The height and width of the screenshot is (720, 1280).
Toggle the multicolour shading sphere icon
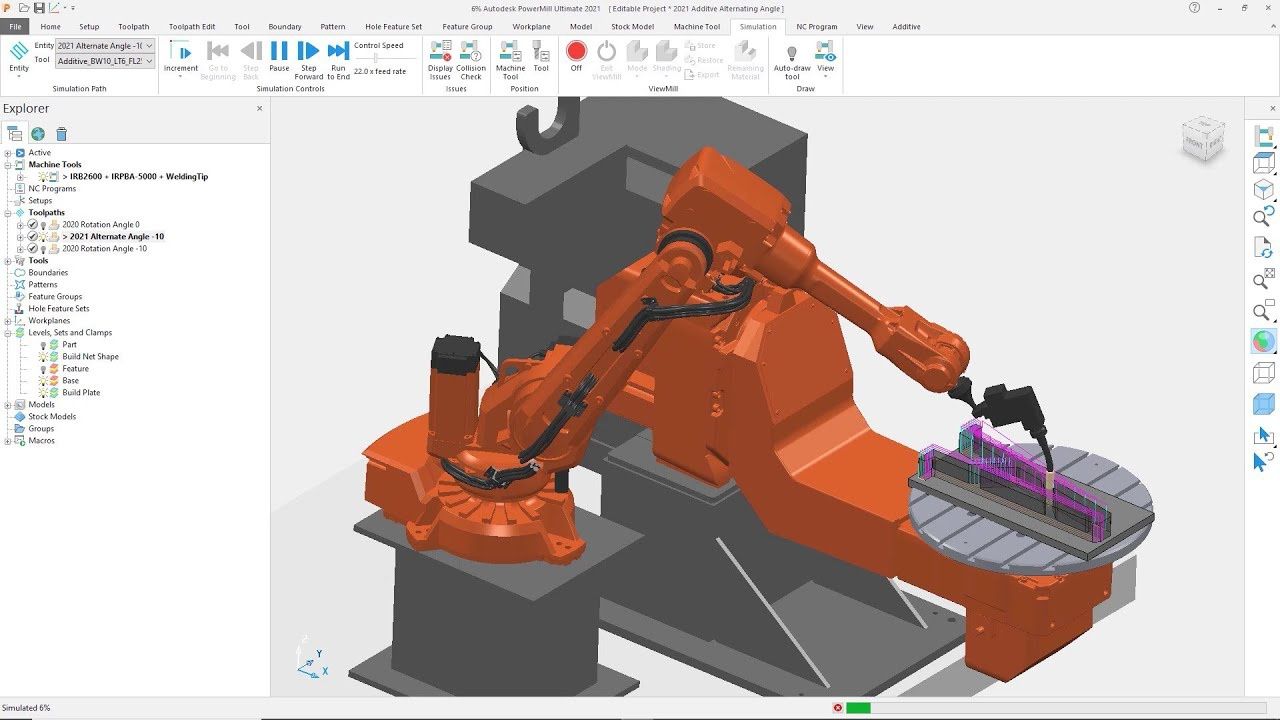point(1263,341)
